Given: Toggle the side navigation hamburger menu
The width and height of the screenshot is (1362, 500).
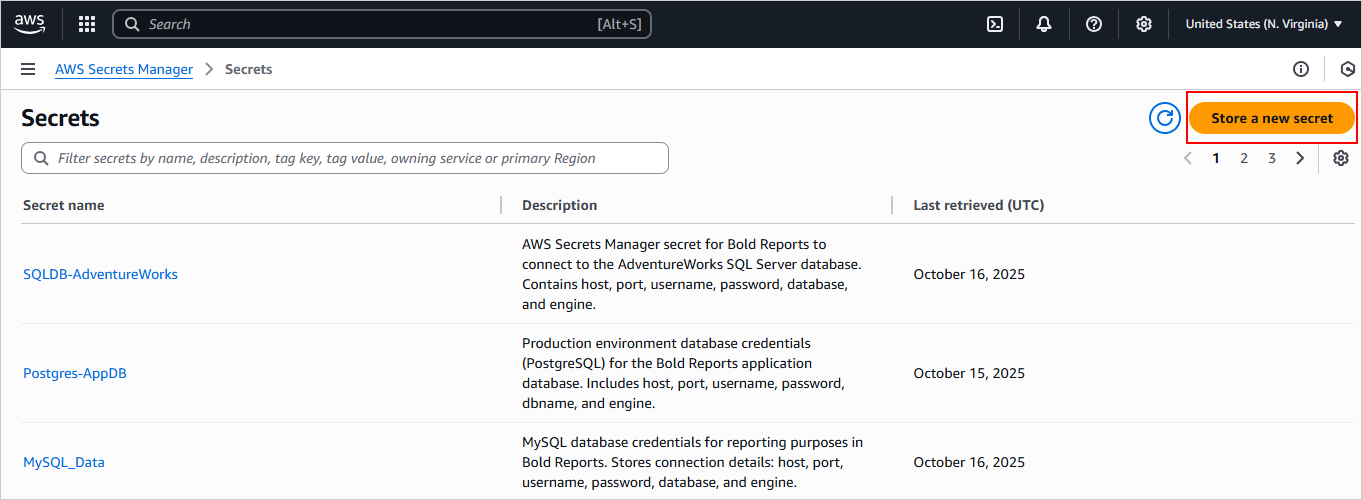Looking at the screenshot, I should point(28,69).
